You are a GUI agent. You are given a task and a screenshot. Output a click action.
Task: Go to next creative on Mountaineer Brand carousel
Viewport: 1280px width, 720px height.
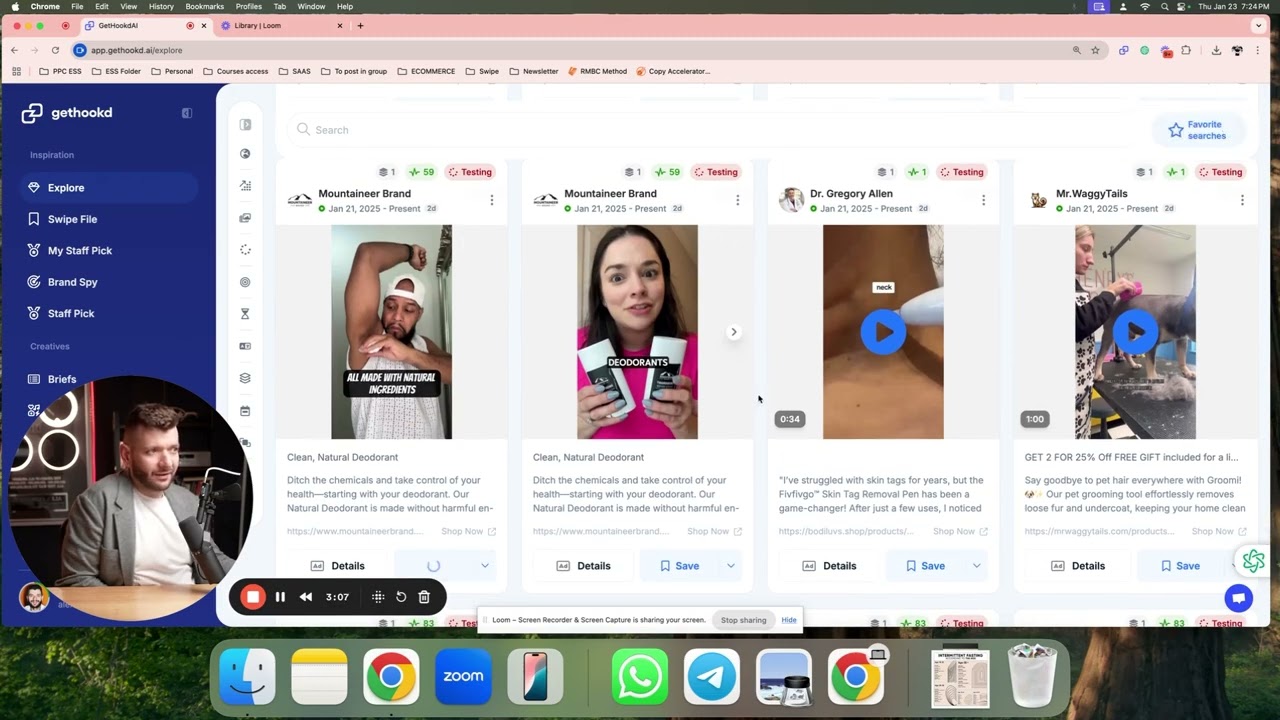(733, 332)
